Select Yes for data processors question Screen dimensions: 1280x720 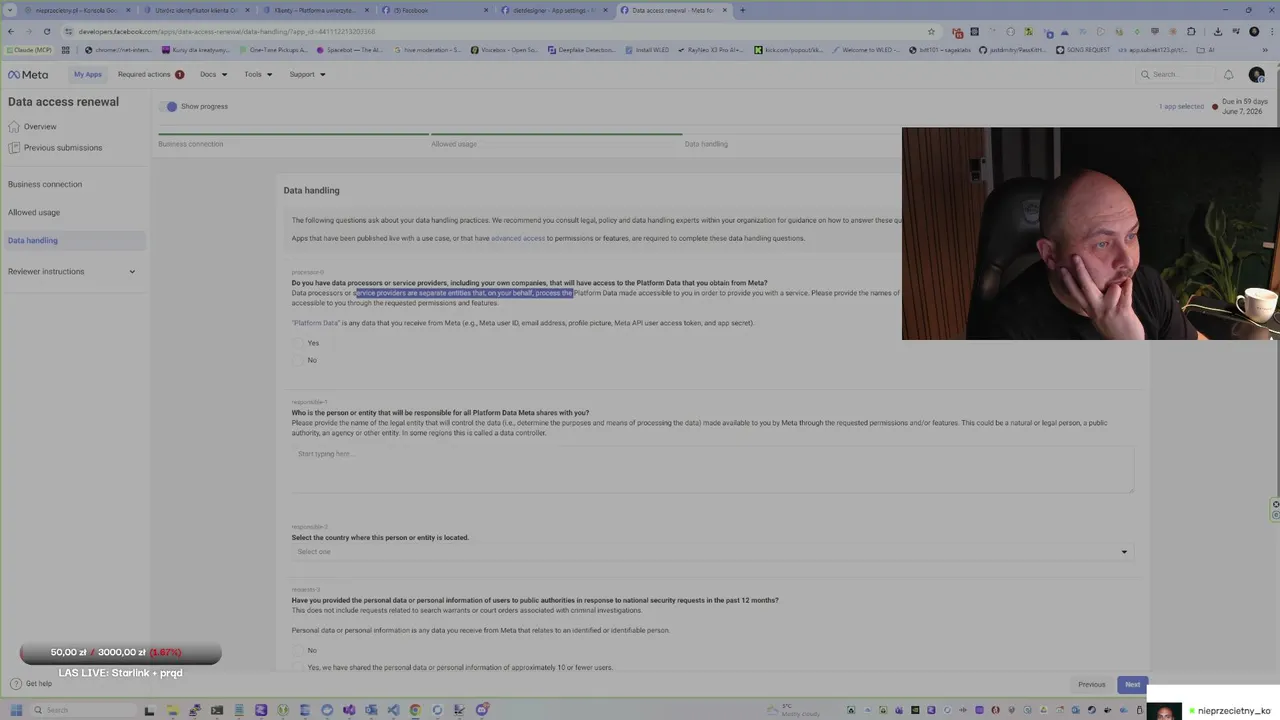tap(299, 343)
